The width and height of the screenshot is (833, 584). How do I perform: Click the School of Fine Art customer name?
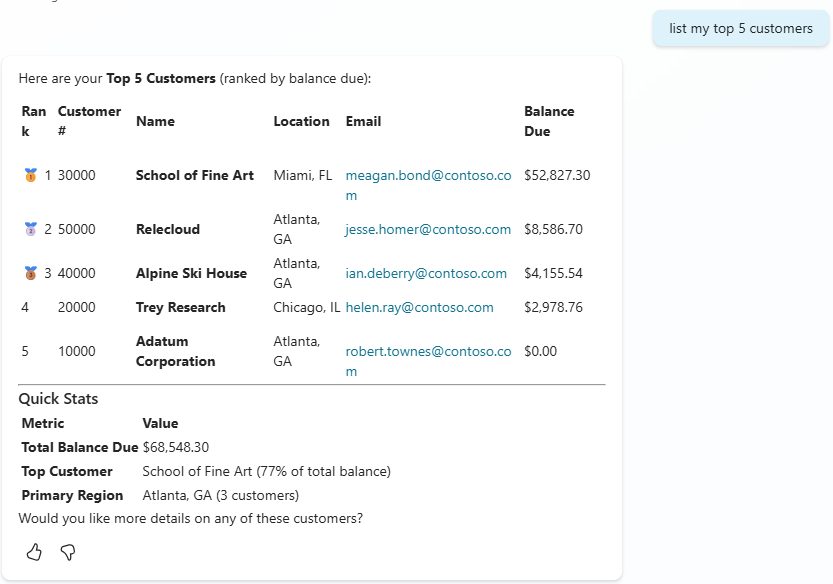coord(195,175)
